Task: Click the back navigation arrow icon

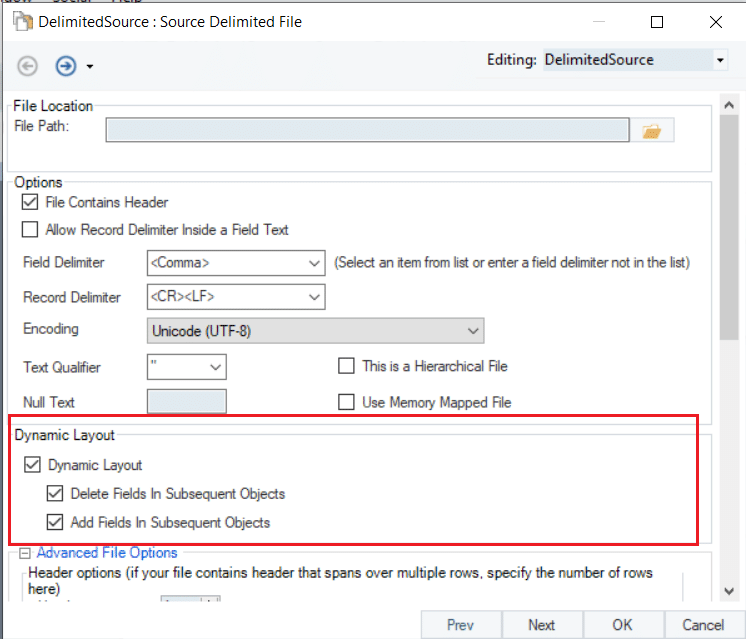Action: [28, 66]
